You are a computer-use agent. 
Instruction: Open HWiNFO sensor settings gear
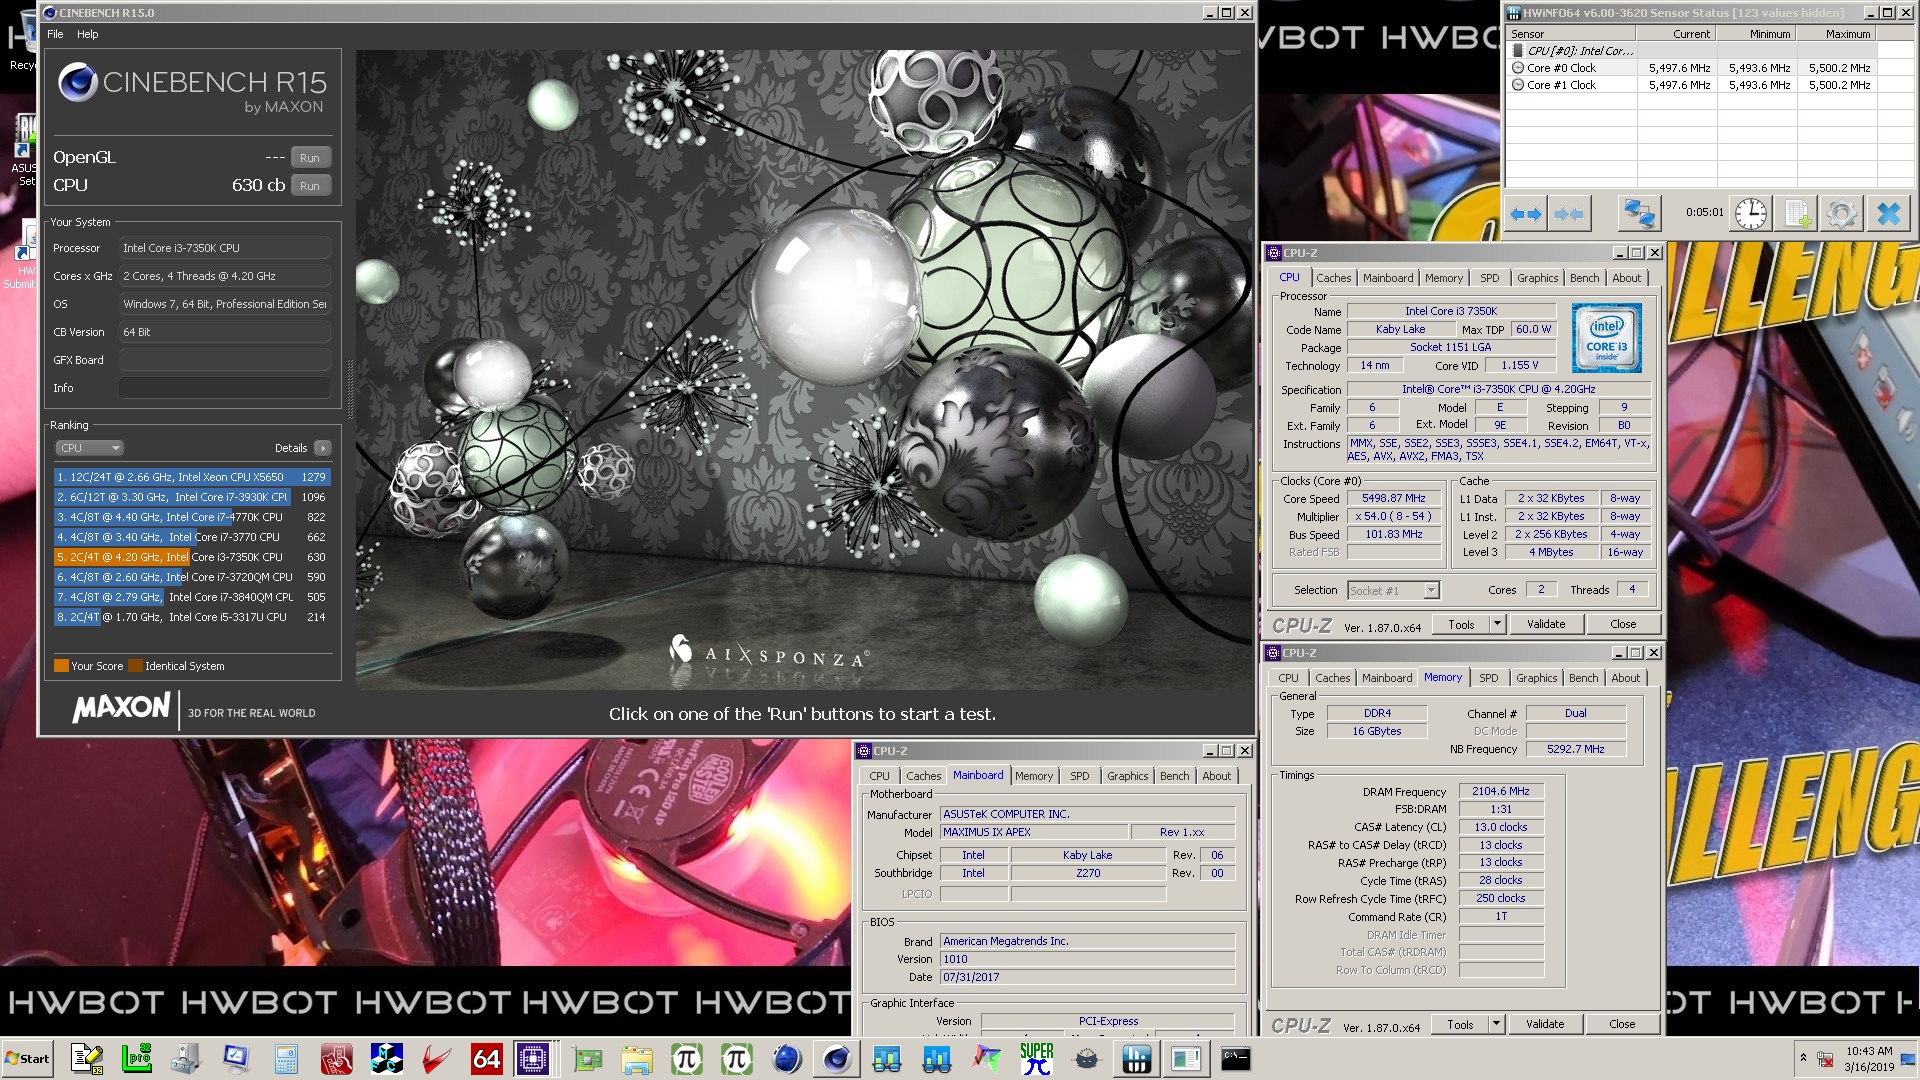pyautogui.click(x=1842, y=214)
